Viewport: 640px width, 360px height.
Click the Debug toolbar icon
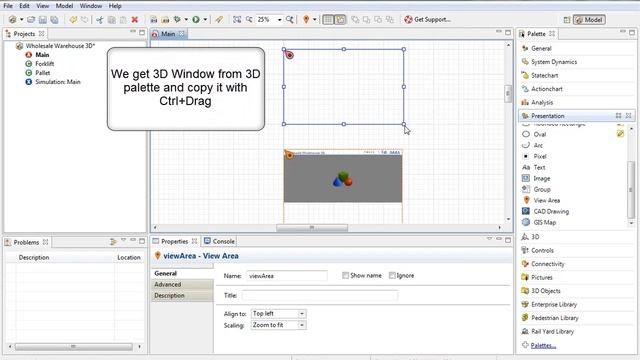(177, 19)
